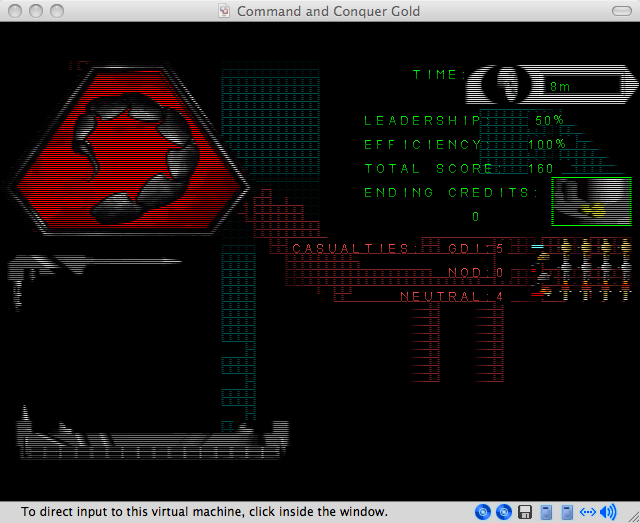640x523 pixels.
Task: Toggle the toolbar pill button in the title bar
Action: [622, 11]
